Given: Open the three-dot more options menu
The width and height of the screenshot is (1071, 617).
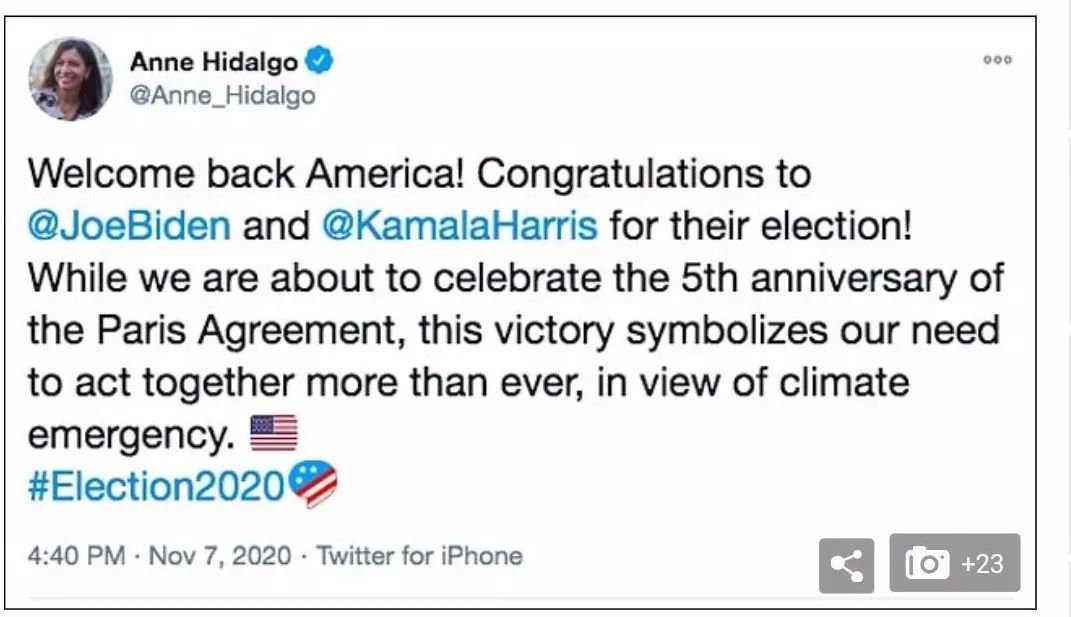Looking at the screenshot, I should 997,60.
